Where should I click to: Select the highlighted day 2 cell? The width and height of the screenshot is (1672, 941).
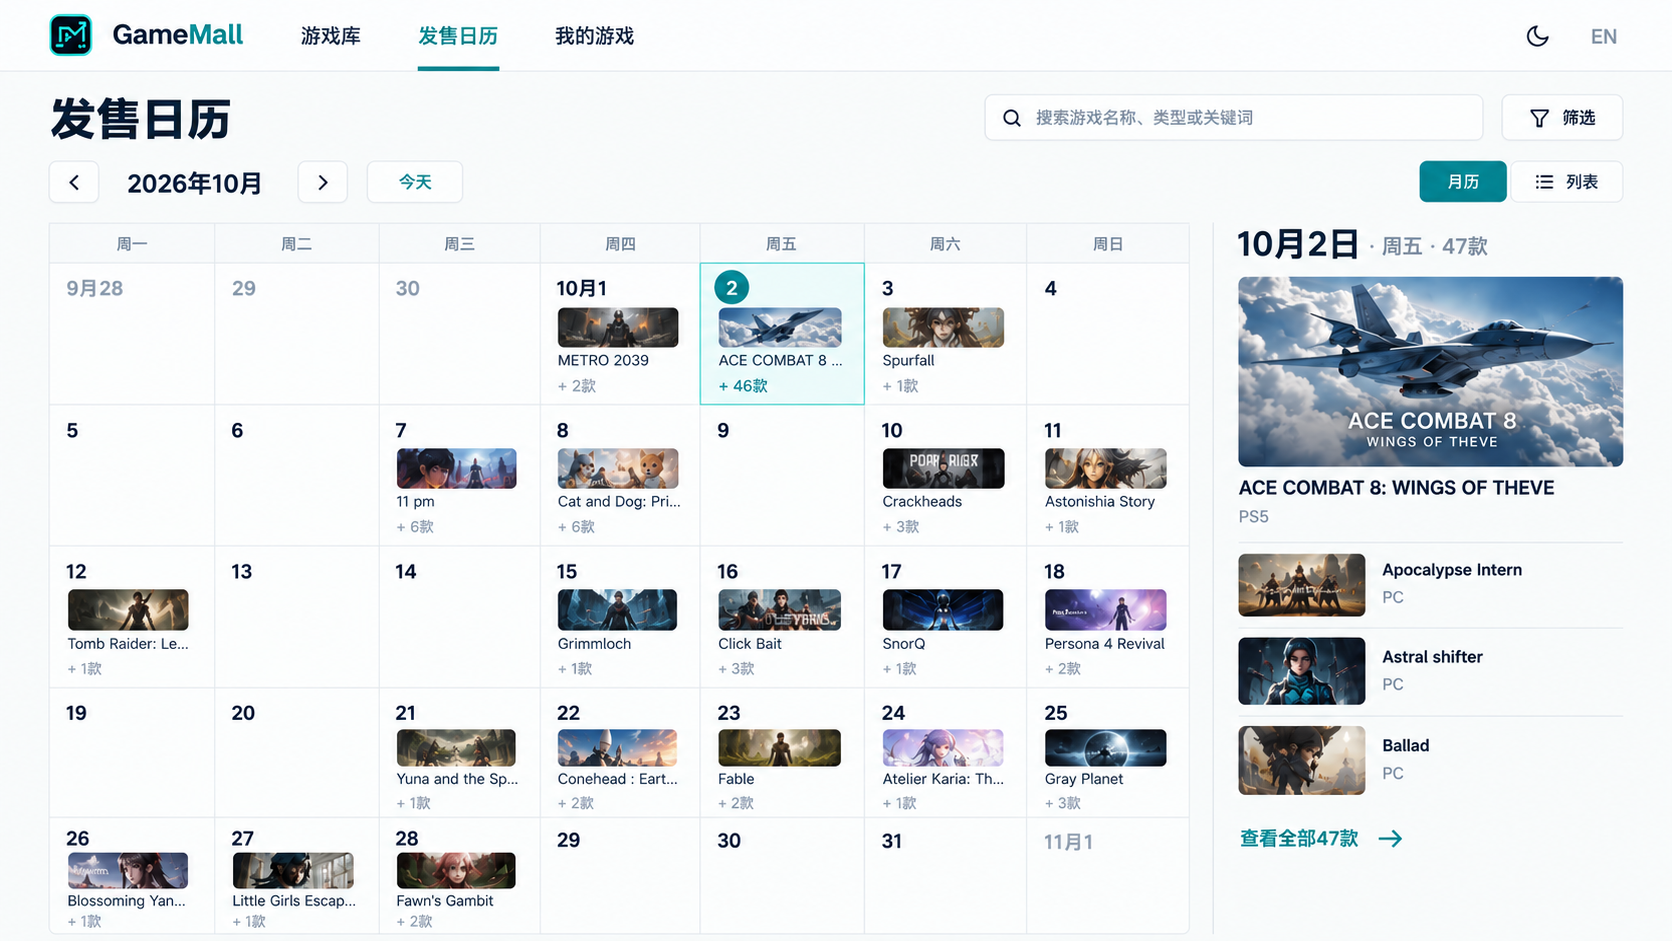[782, 334]
